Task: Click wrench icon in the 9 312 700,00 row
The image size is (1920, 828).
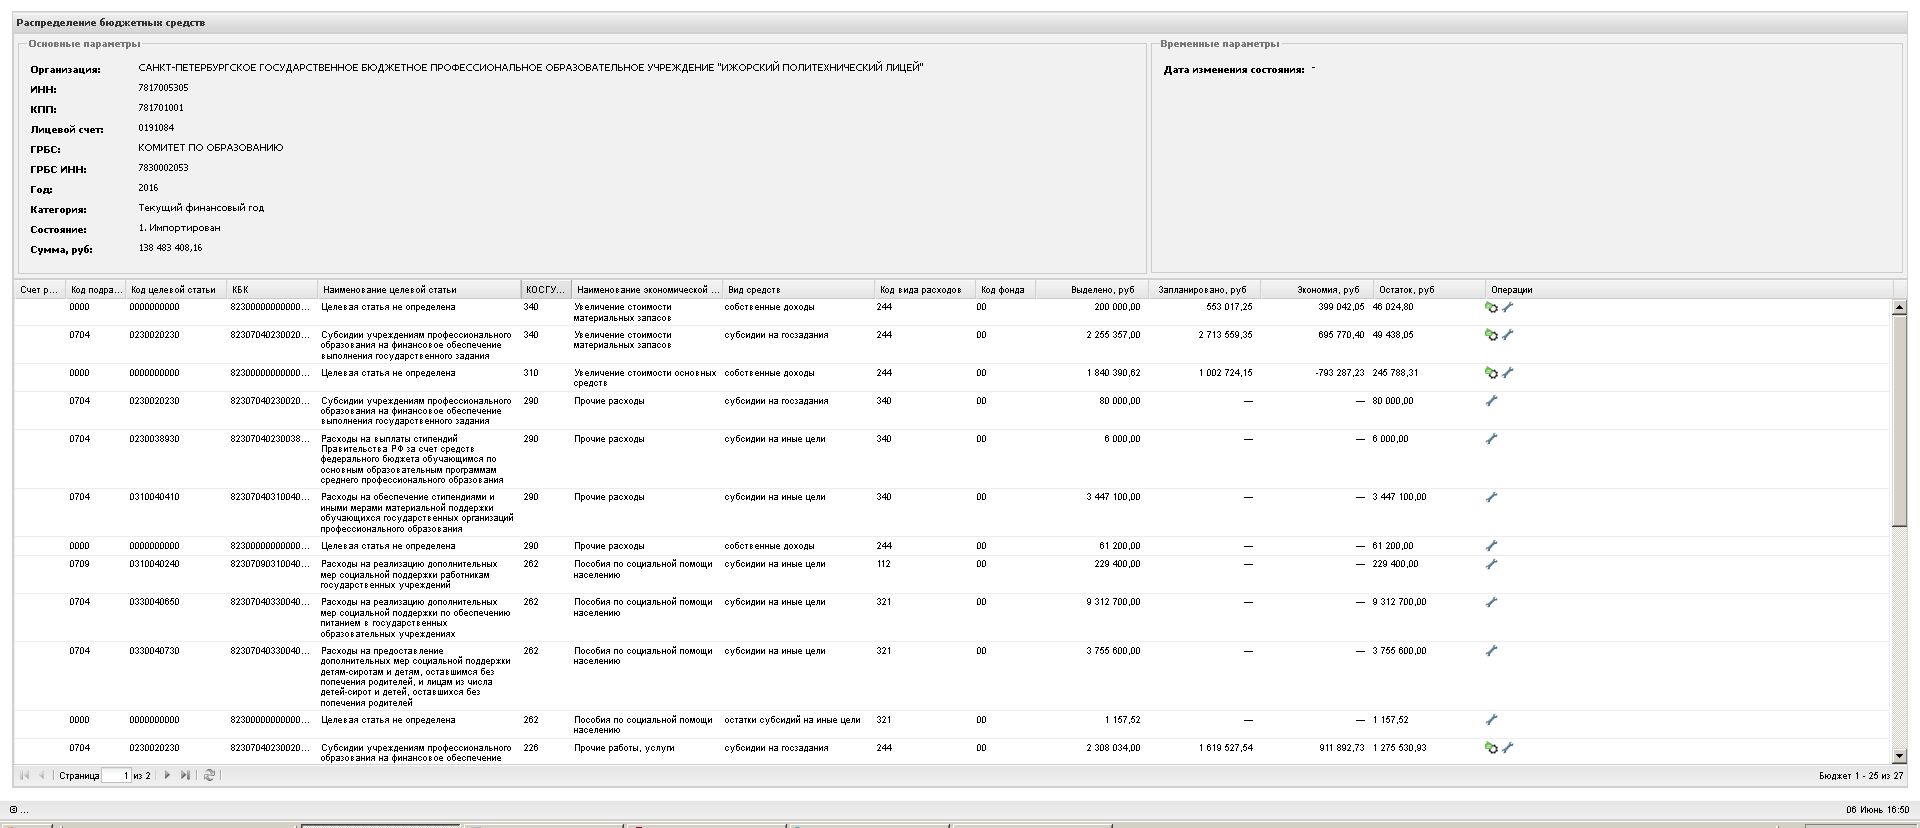Action: point(1491,602)
